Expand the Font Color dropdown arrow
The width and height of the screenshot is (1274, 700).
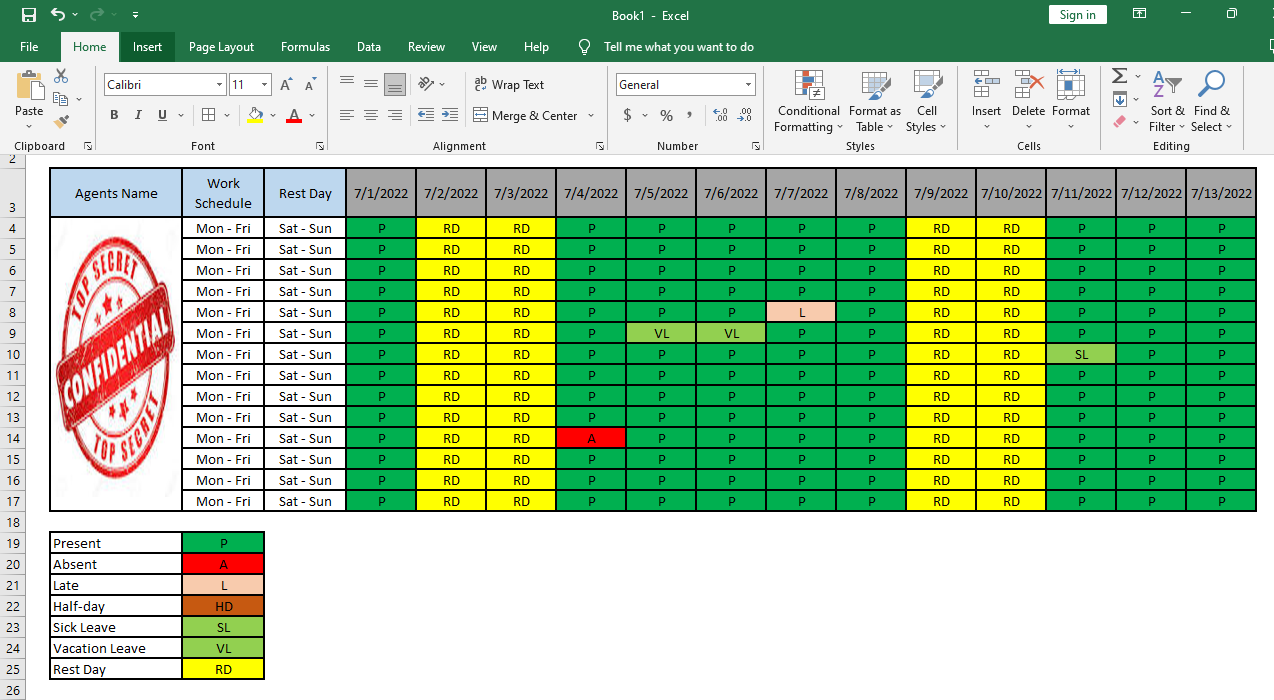point(312,116)
